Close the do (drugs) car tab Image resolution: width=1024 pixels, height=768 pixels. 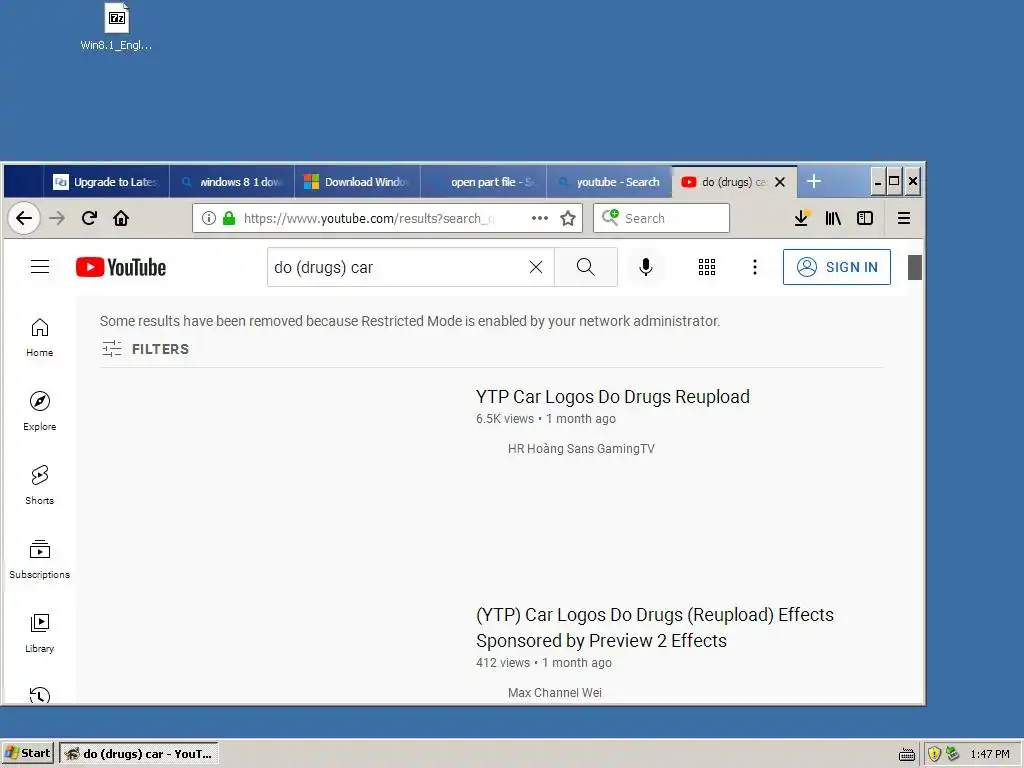pos(780,182)
